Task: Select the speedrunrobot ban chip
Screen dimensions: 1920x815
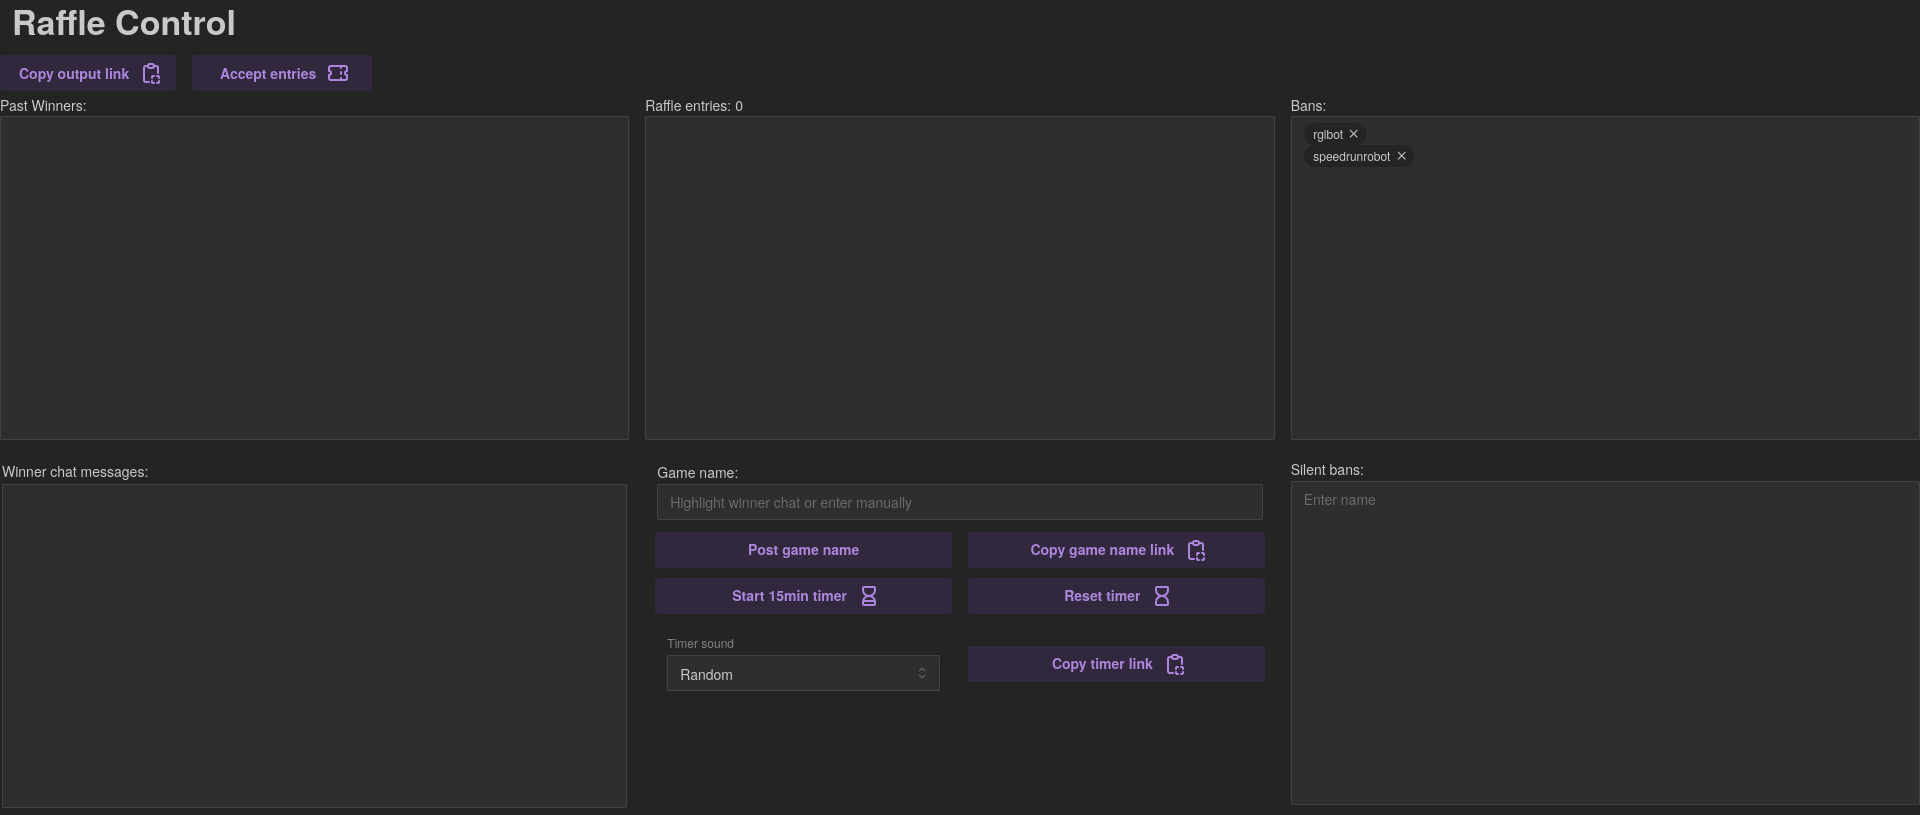Action: tap(1350, 157)
